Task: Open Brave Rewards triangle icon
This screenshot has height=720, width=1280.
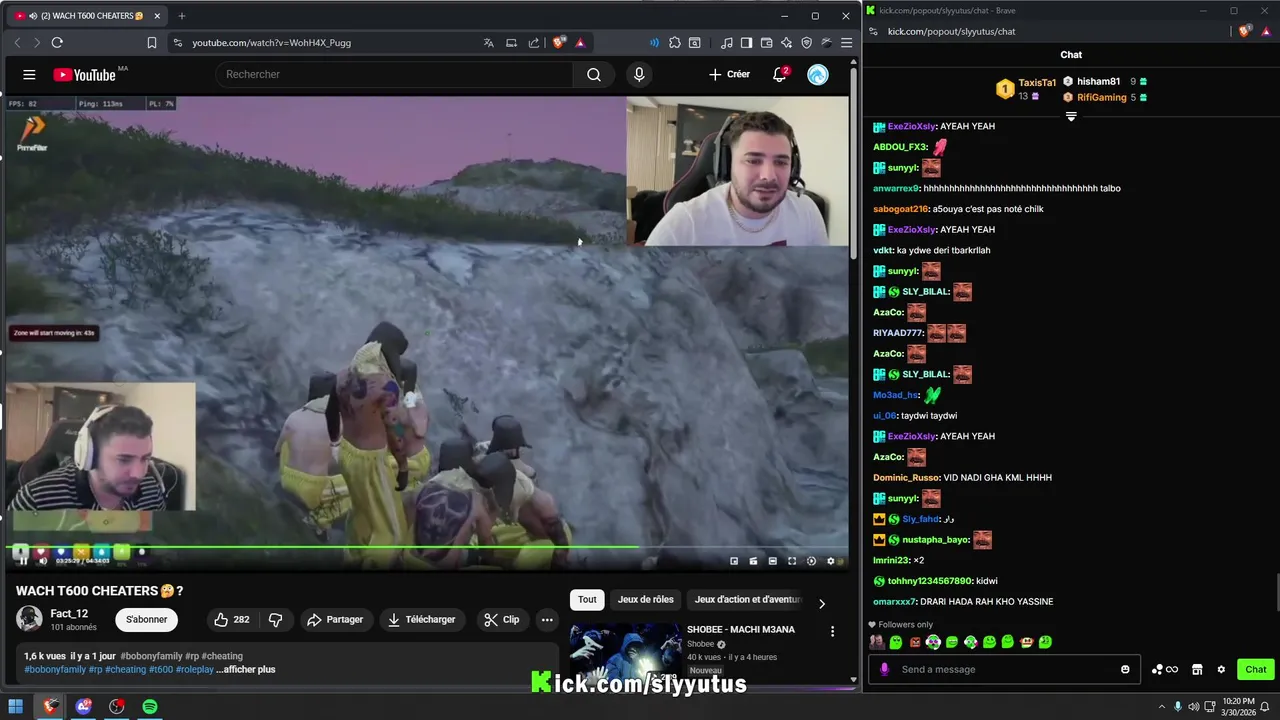Action: [580, 43]
